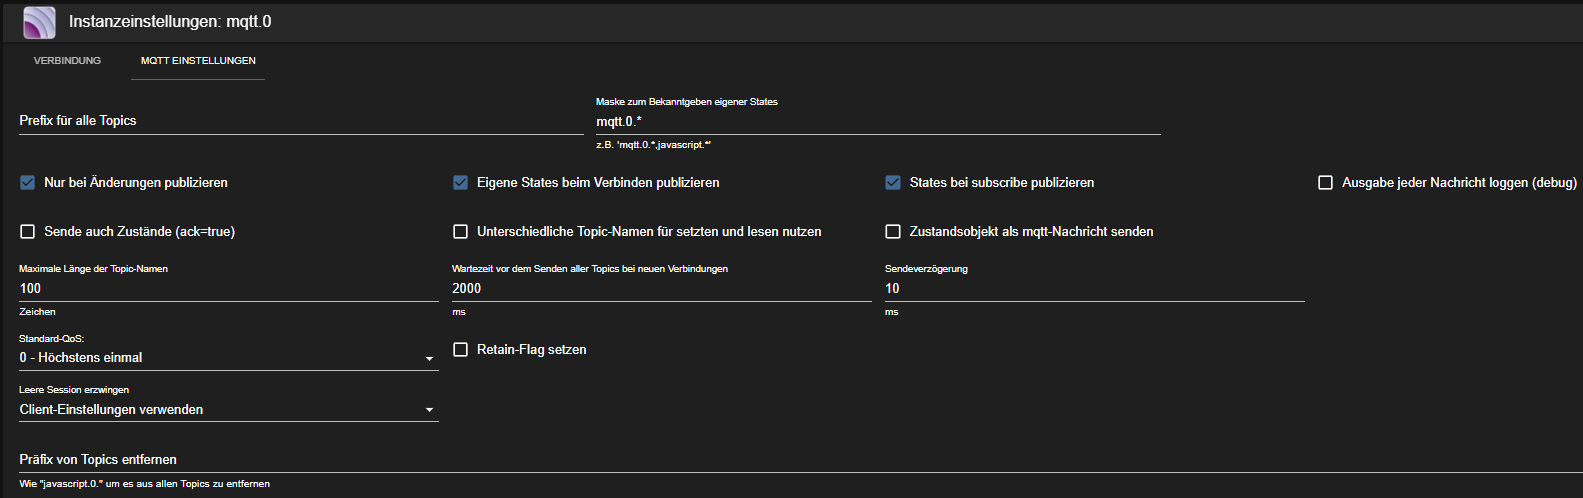Enable Unterschiedliche Topic-Namen für setzen und lesen
The image size is (1583, 498).
(461, 232)
